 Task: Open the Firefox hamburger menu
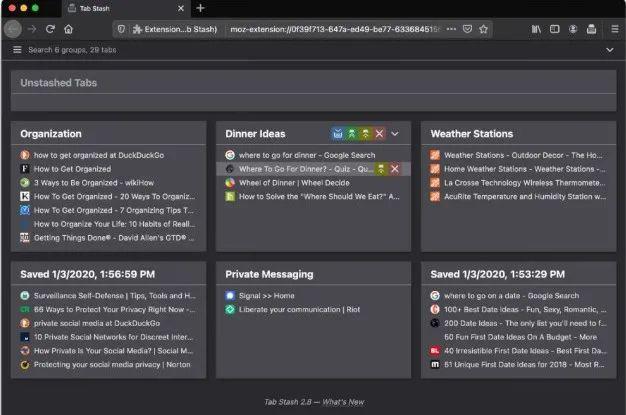[612, 29]
